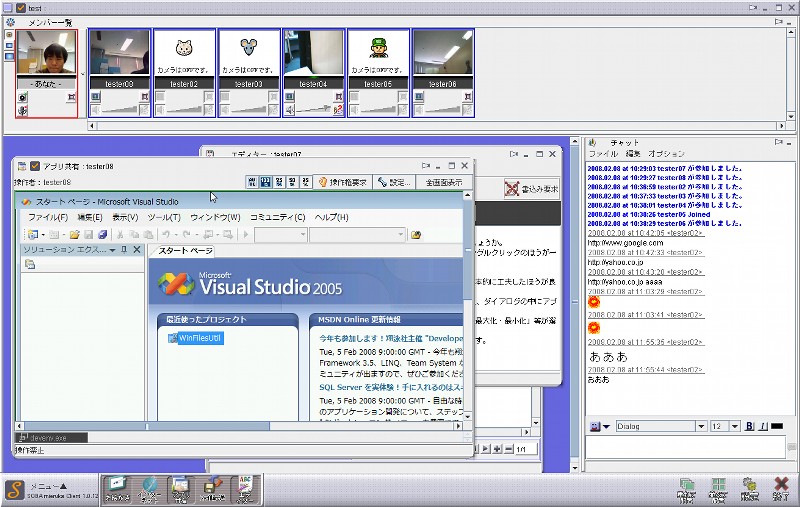Viewport: 800px width, 507px height.
Task: Open the internet browser tool in dock
Action: (x=149, y=489)
